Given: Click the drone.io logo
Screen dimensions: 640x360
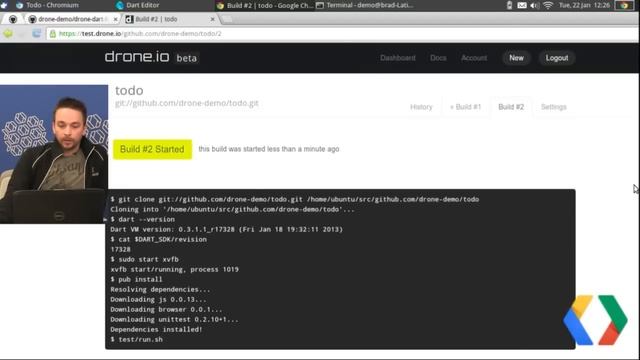Looking at the screenshot, I should click(x=137, y=57).
